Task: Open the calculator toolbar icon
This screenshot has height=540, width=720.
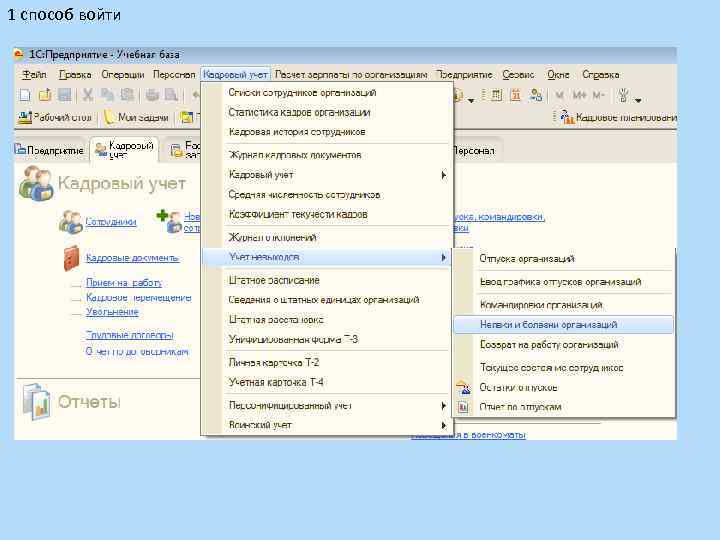Action: pos(496,95)
